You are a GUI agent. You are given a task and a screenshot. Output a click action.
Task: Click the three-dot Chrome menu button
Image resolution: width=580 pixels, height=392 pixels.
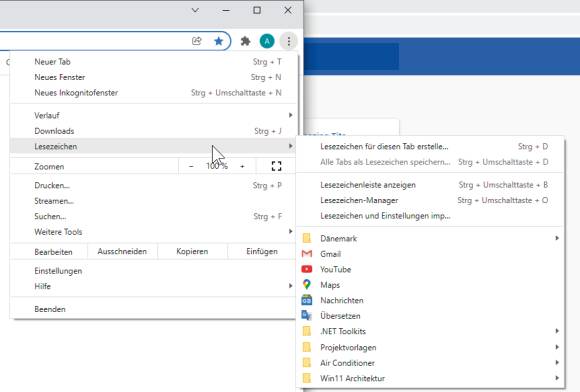coord(289,41)
